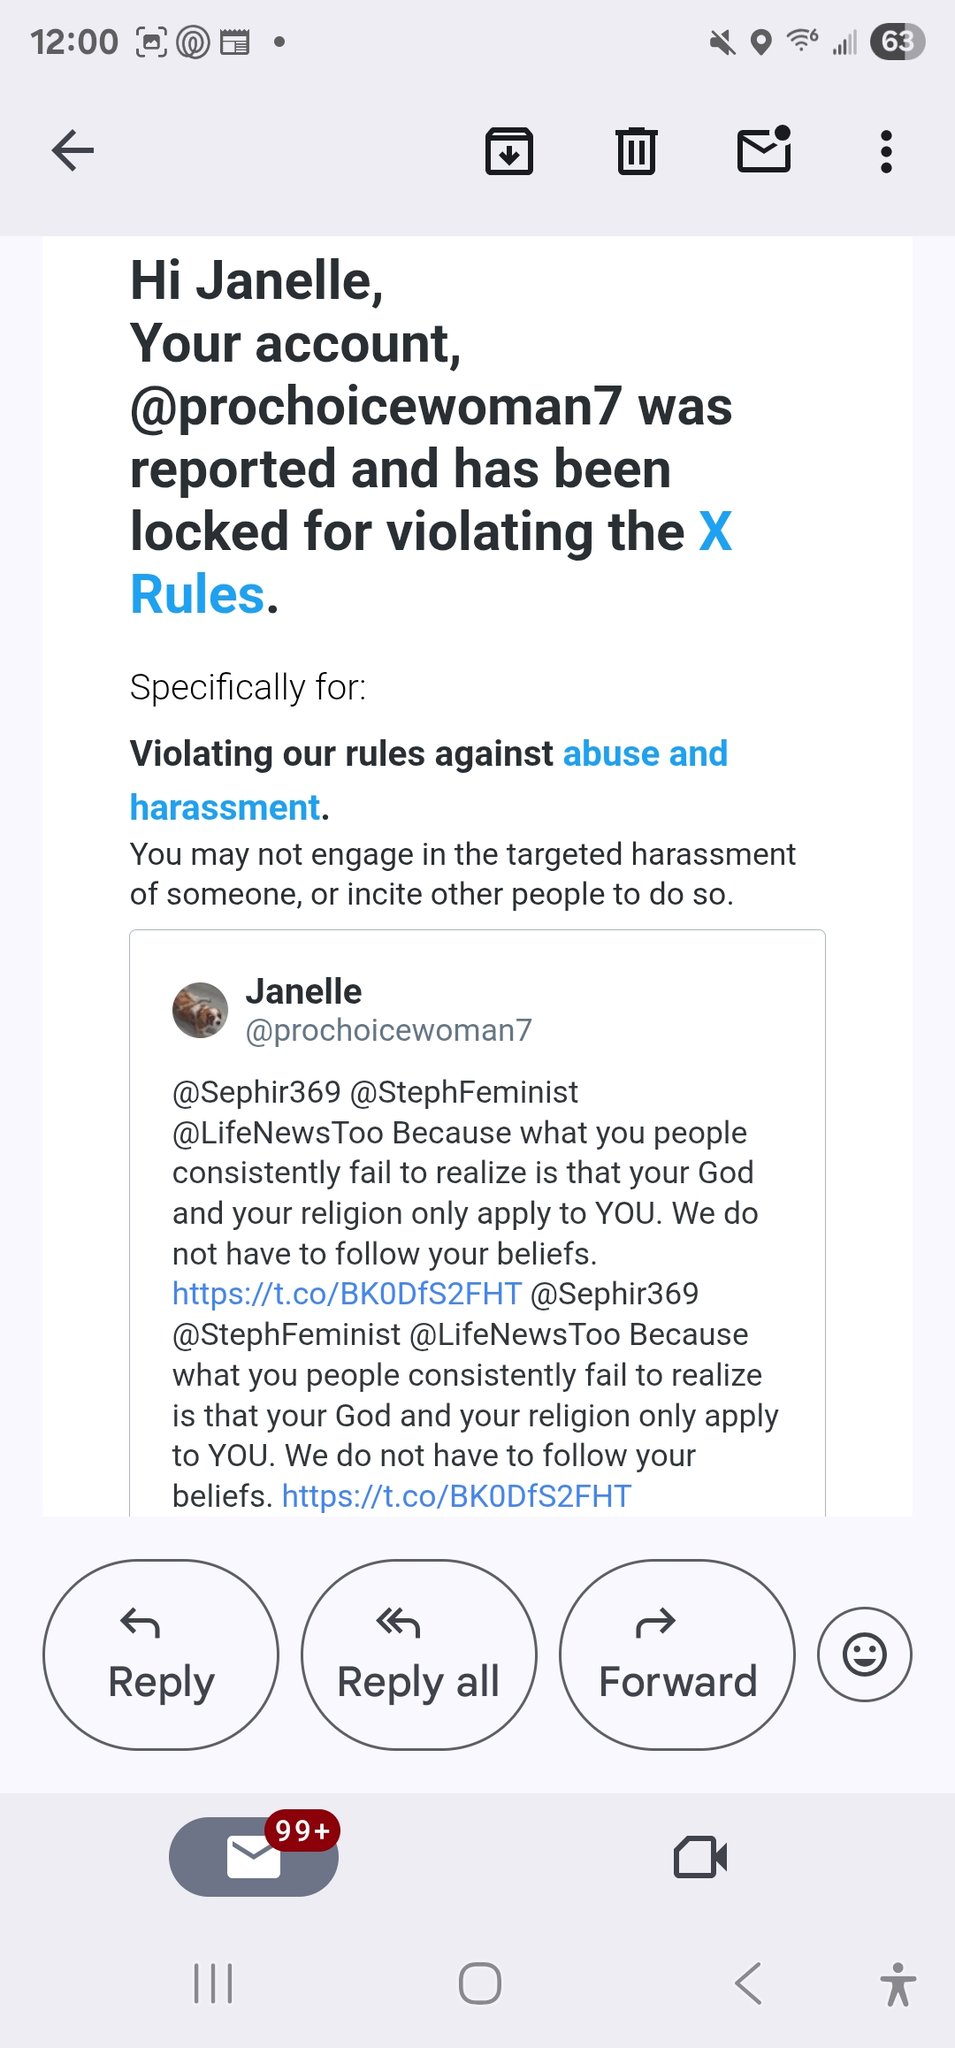The width and height of the screenshot is (955, 2048).
Task: Forward this email
Action: tap(677, 1655)
